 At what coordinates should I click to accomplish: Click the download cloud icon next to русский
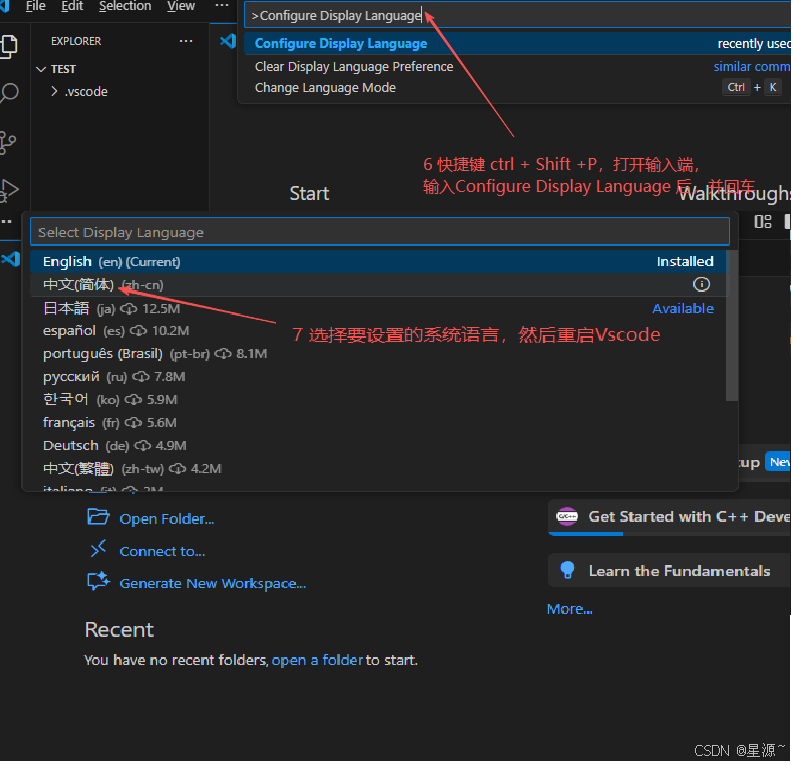[x=141, y=377]
